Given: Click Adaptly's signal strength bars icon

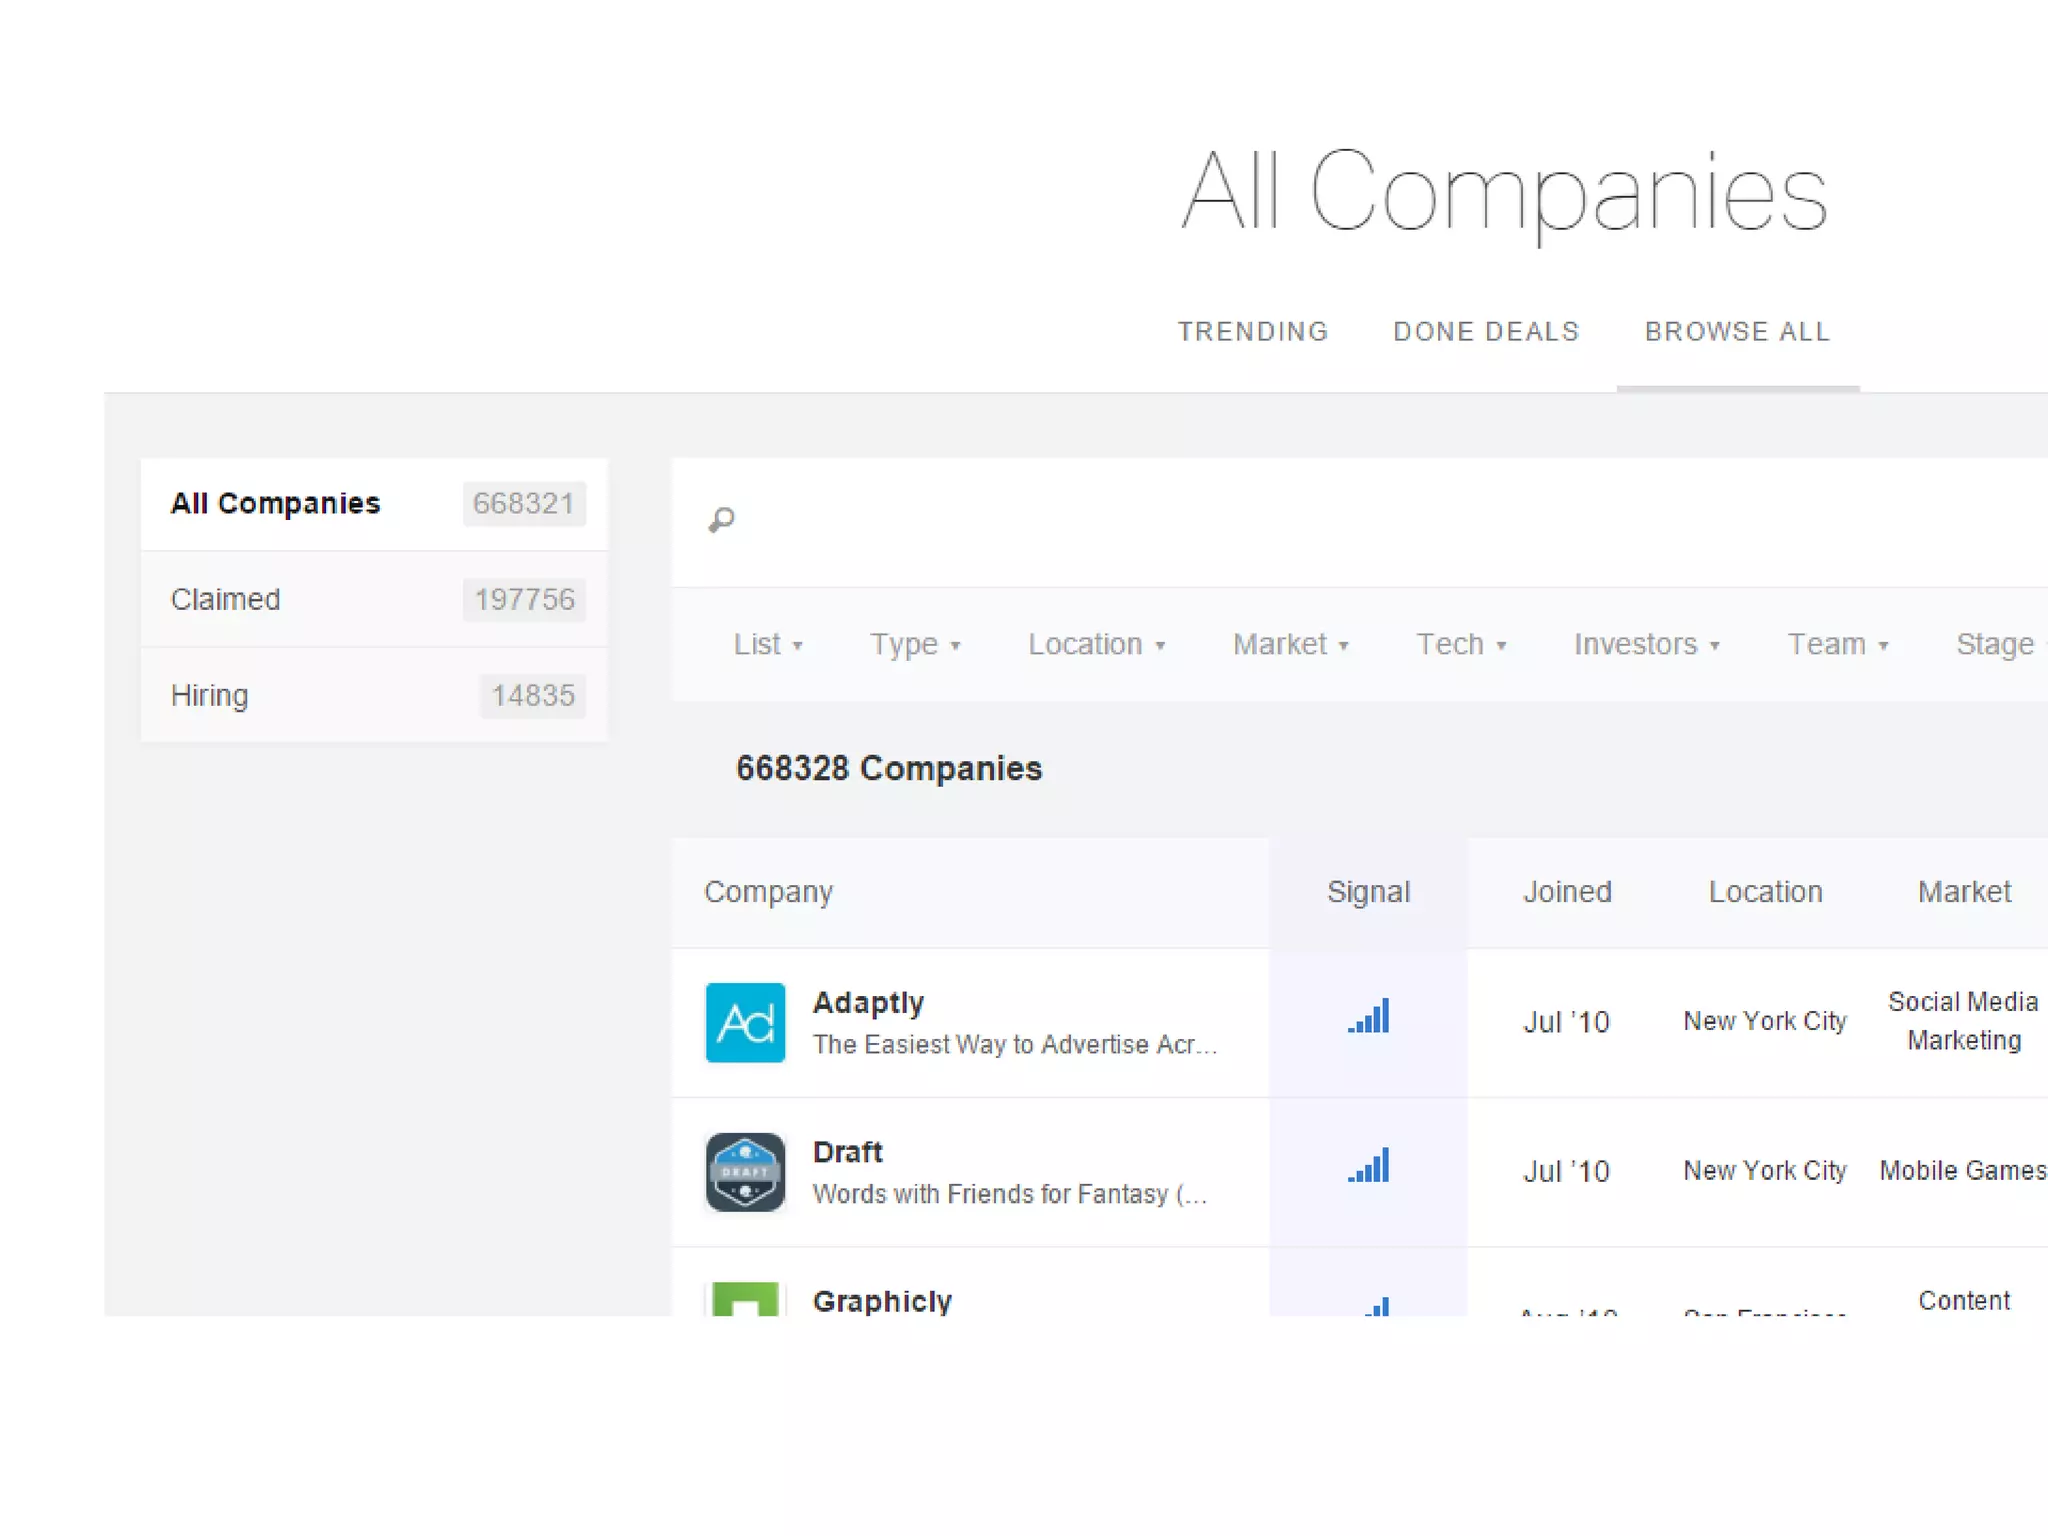Looking at the screenshot, I should point(1368,1017).
